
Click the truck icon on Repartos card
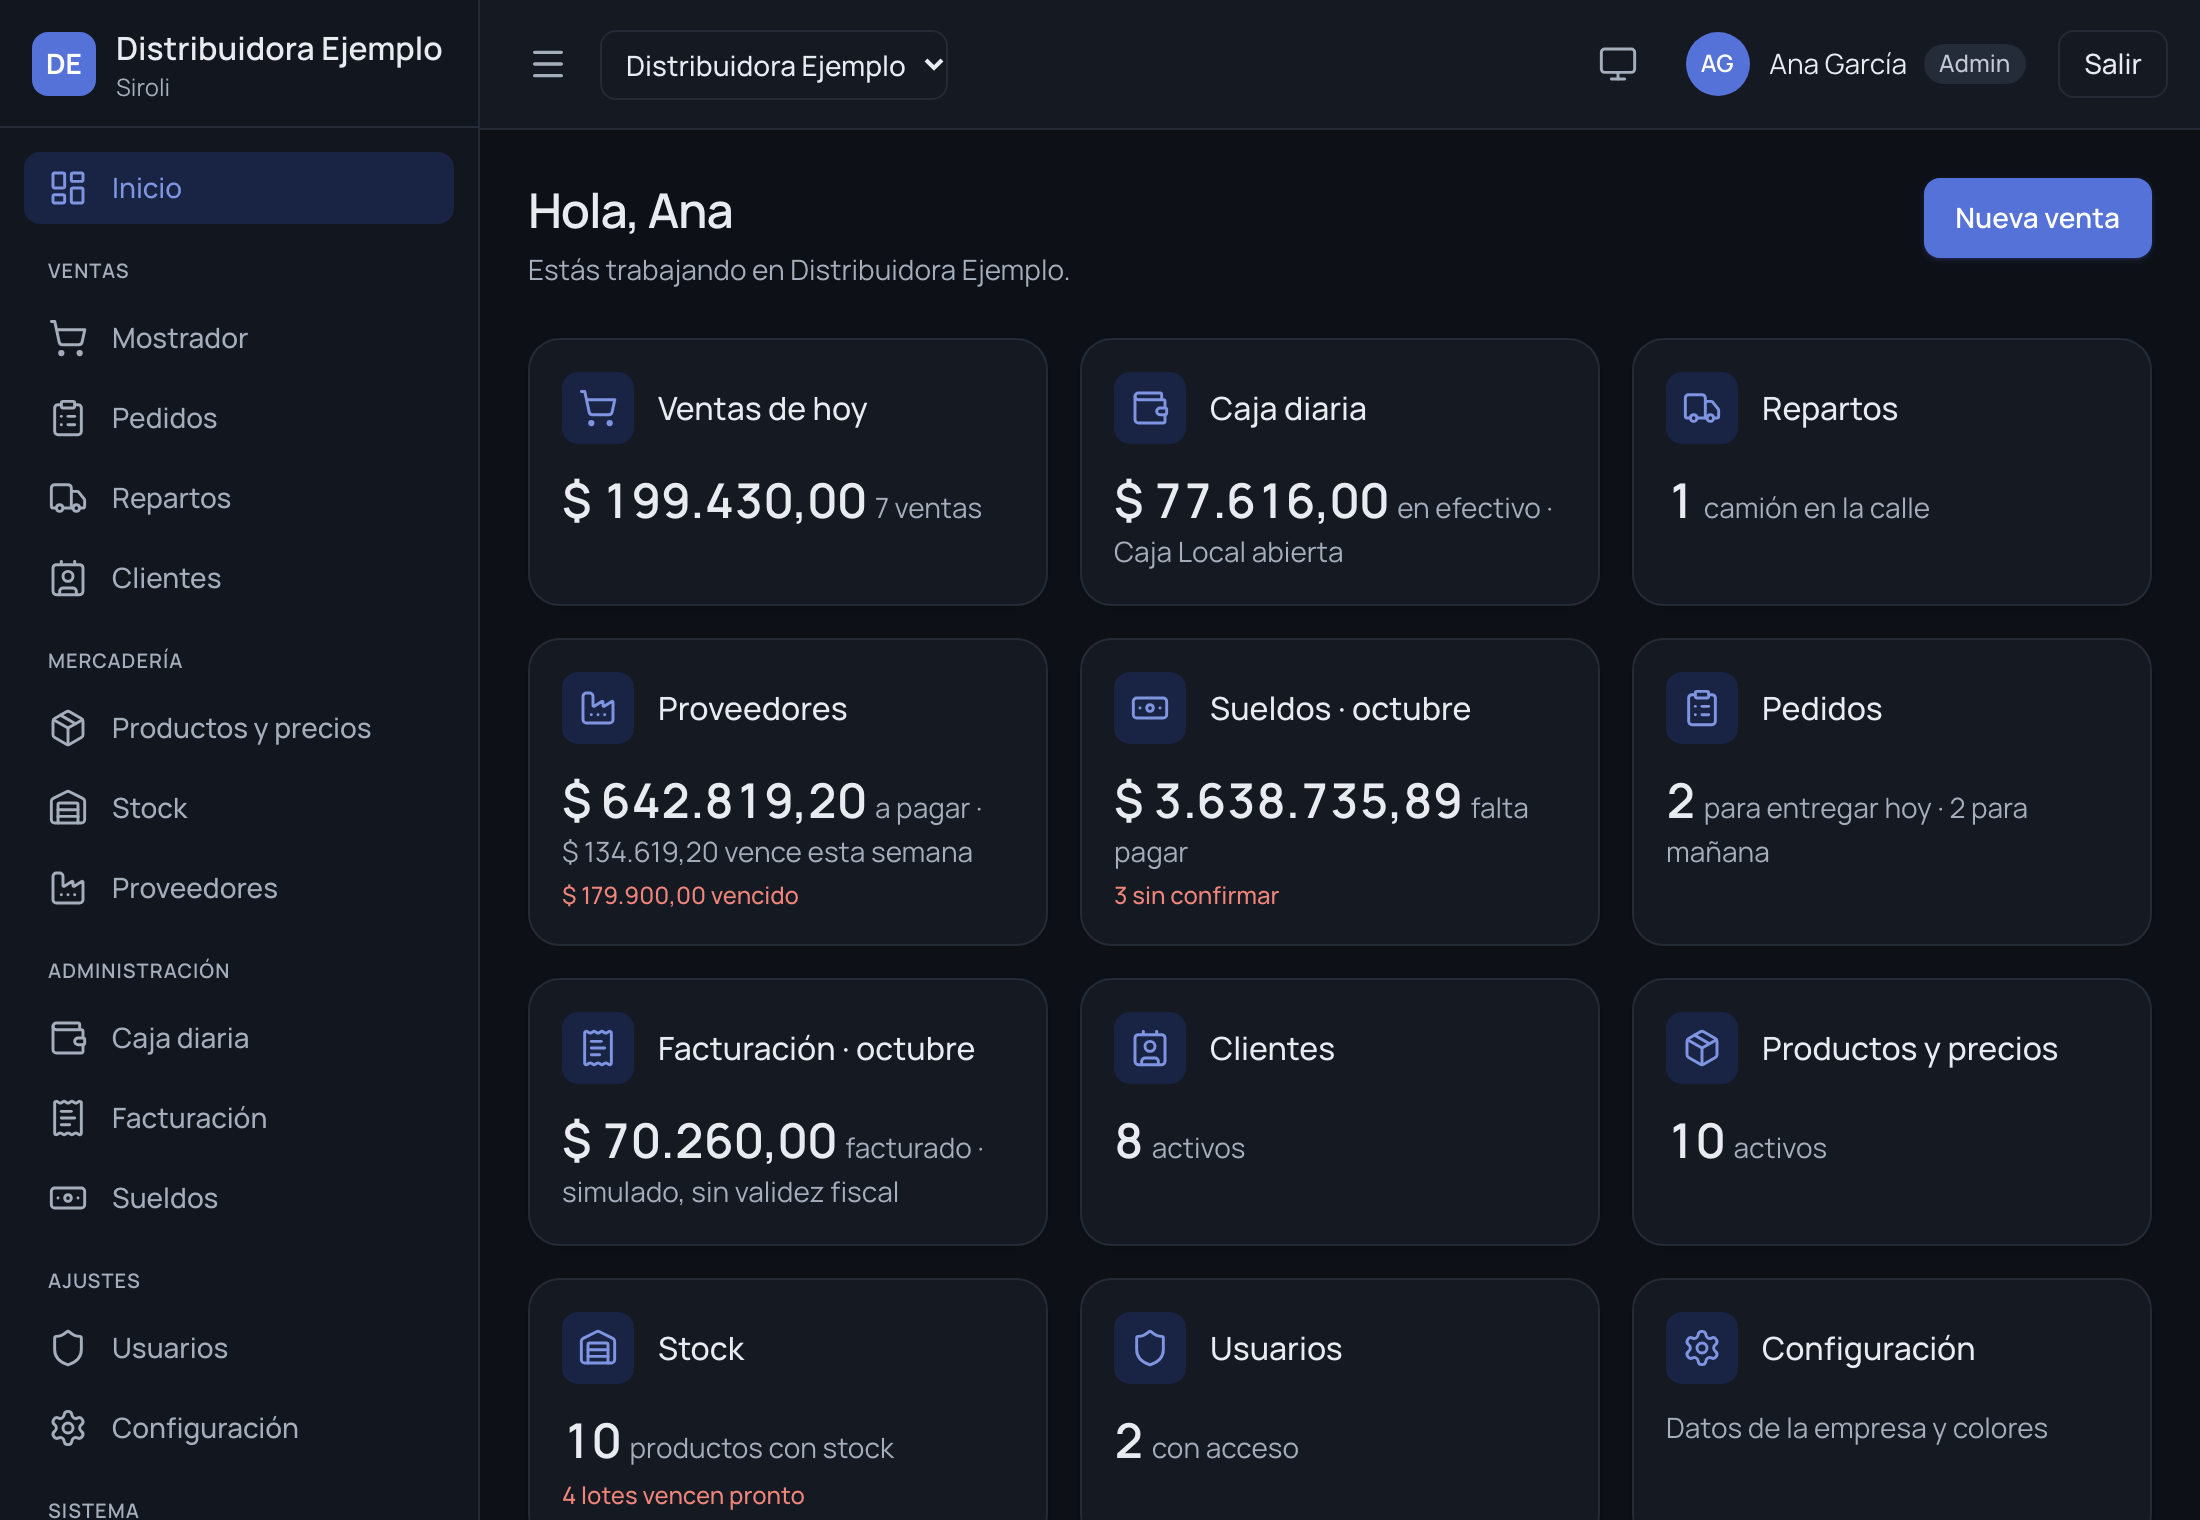coord(1702,408)
